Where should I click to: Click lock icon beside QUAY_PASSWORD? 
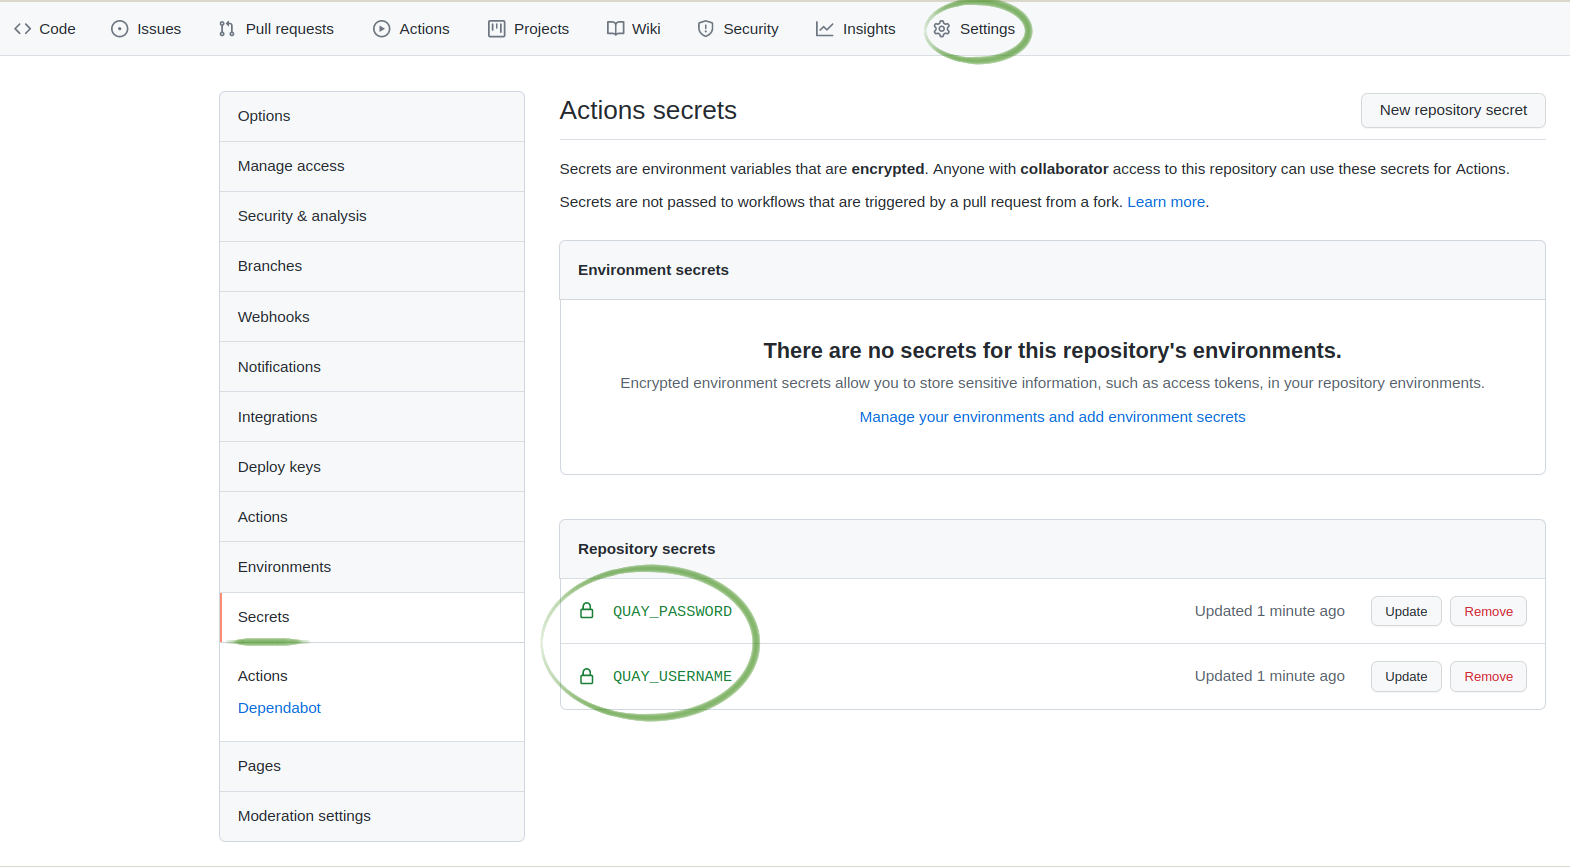(x=587, y=611)
